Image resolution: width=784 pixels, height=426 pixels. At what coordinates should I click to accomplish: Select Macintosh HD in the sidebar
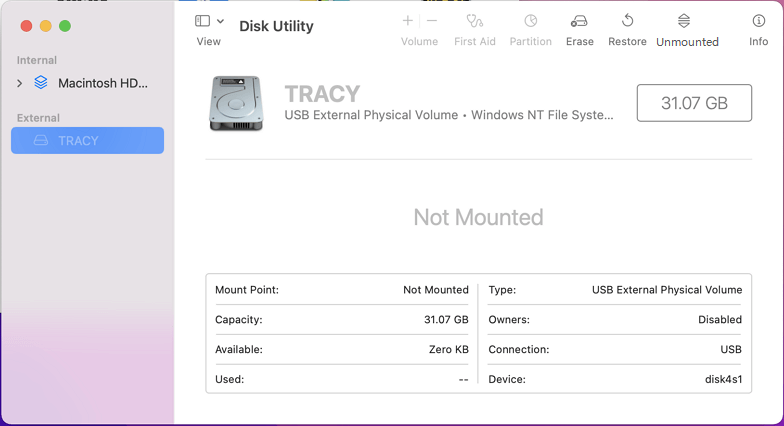point(101,83)
